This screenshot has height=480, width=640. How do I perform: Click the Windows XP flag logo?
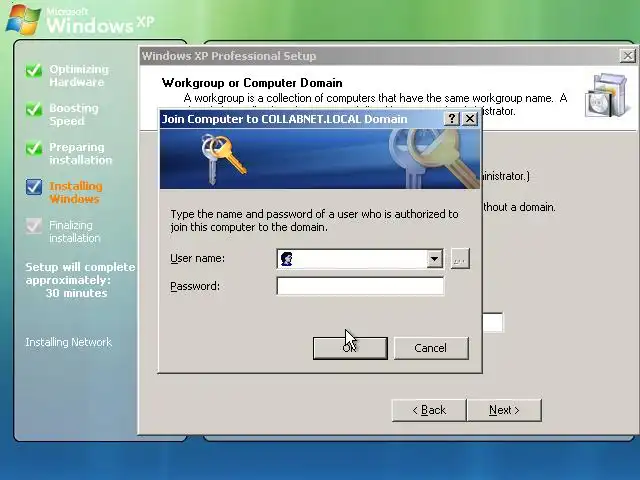click(23, 19)
